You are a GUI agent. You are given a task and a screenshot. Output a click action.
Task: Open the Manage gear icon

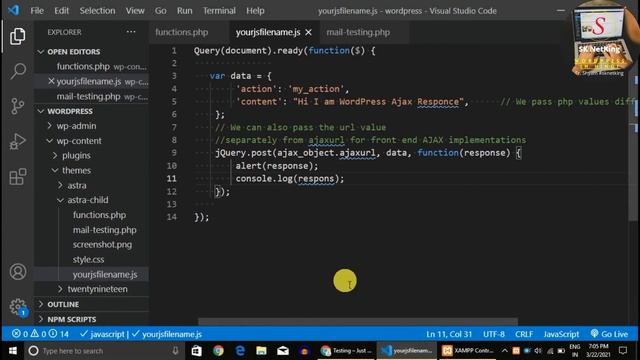[x=18, y=307]
